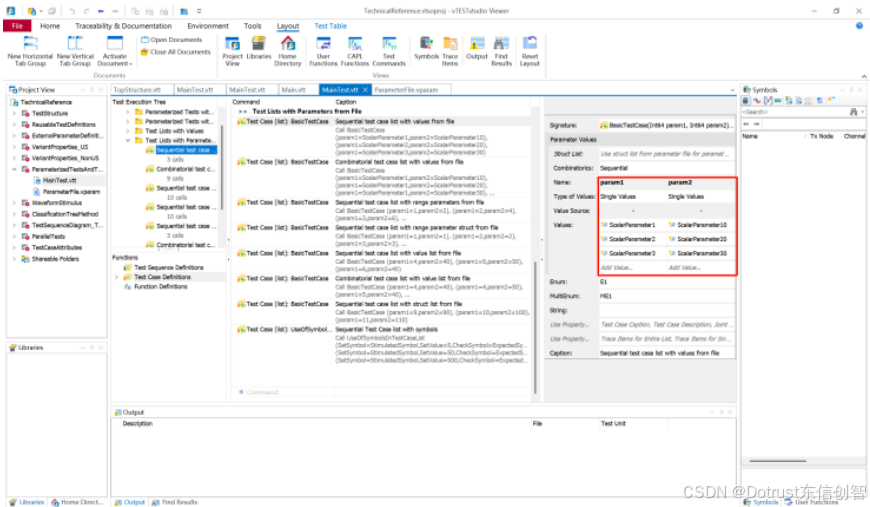
Task: Expand ReusableTestDefinitions project node
Action: [x=14, y=124]
